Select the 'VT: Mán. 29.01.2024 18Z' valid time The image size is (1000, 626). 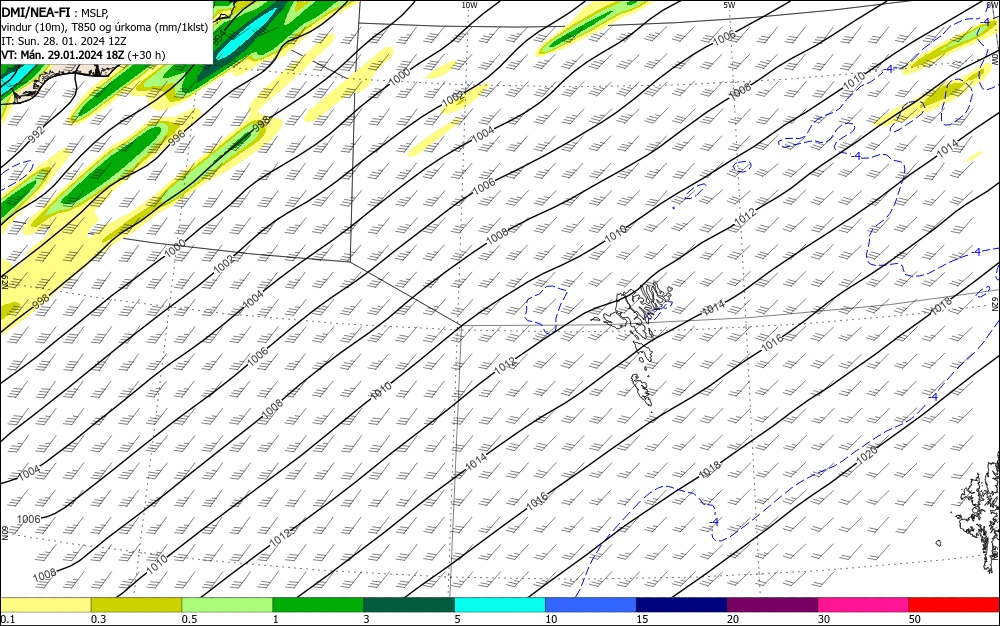[62, 55]
